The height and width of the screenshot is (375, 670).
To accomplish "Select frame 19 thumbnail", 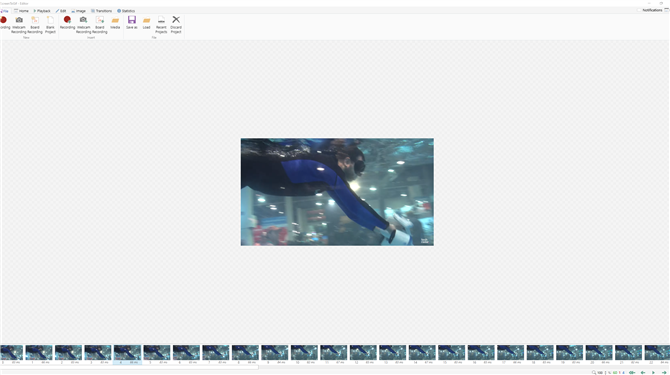I will point(570,354).
